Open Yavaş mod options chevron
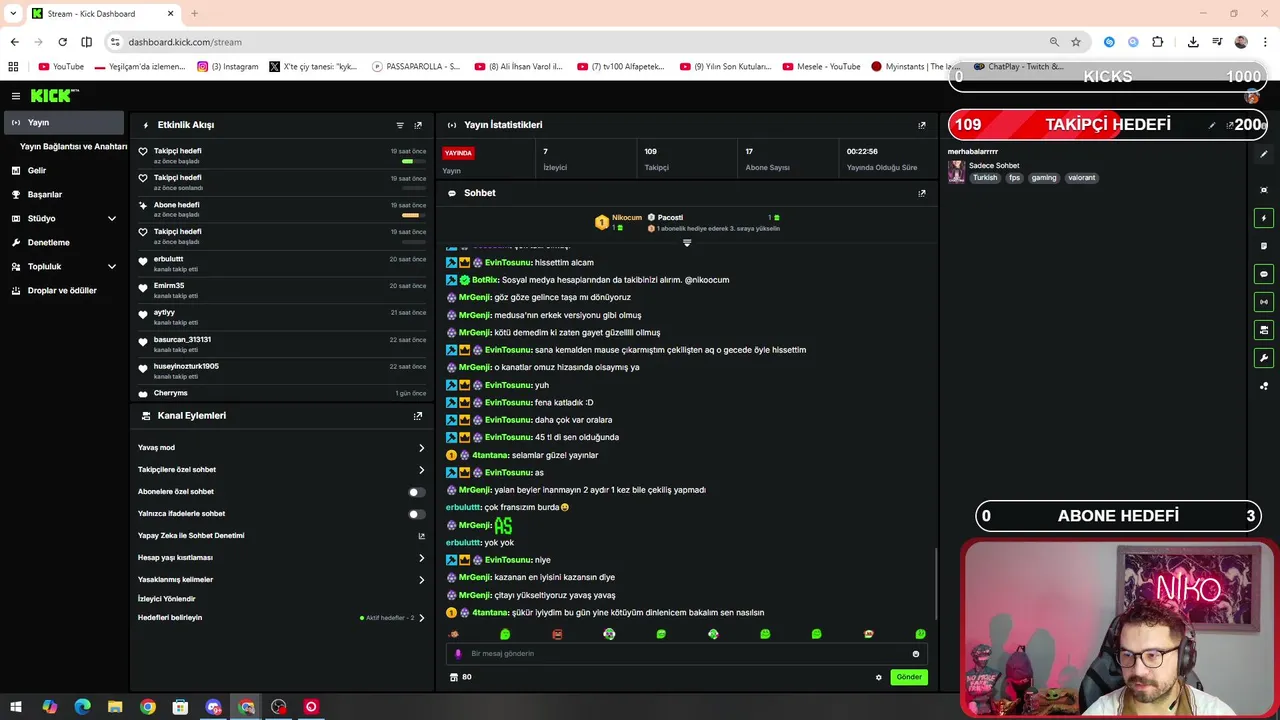Image resolution: width=1280 pixels, height=720 pixels. click(x=421, y=448)
